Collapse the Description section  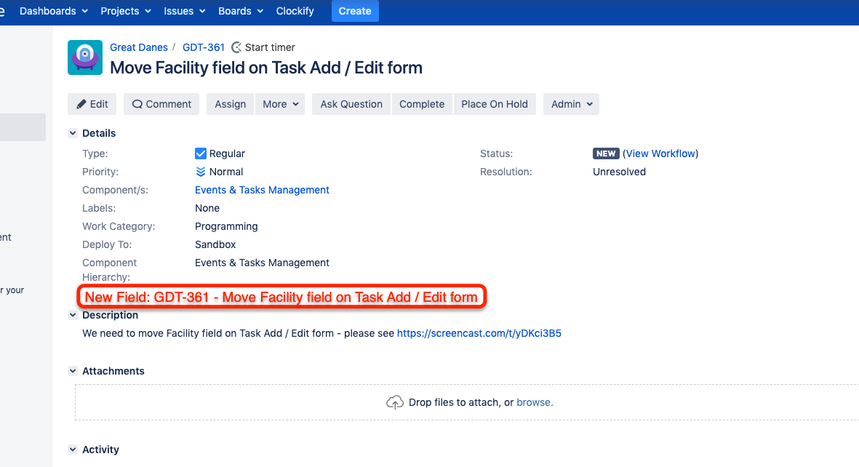(72, 315)
